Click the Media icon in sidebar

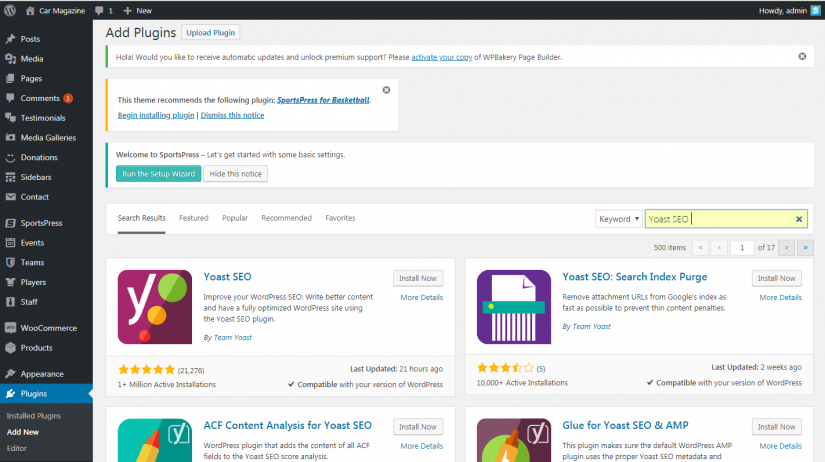tap(11, 59)
